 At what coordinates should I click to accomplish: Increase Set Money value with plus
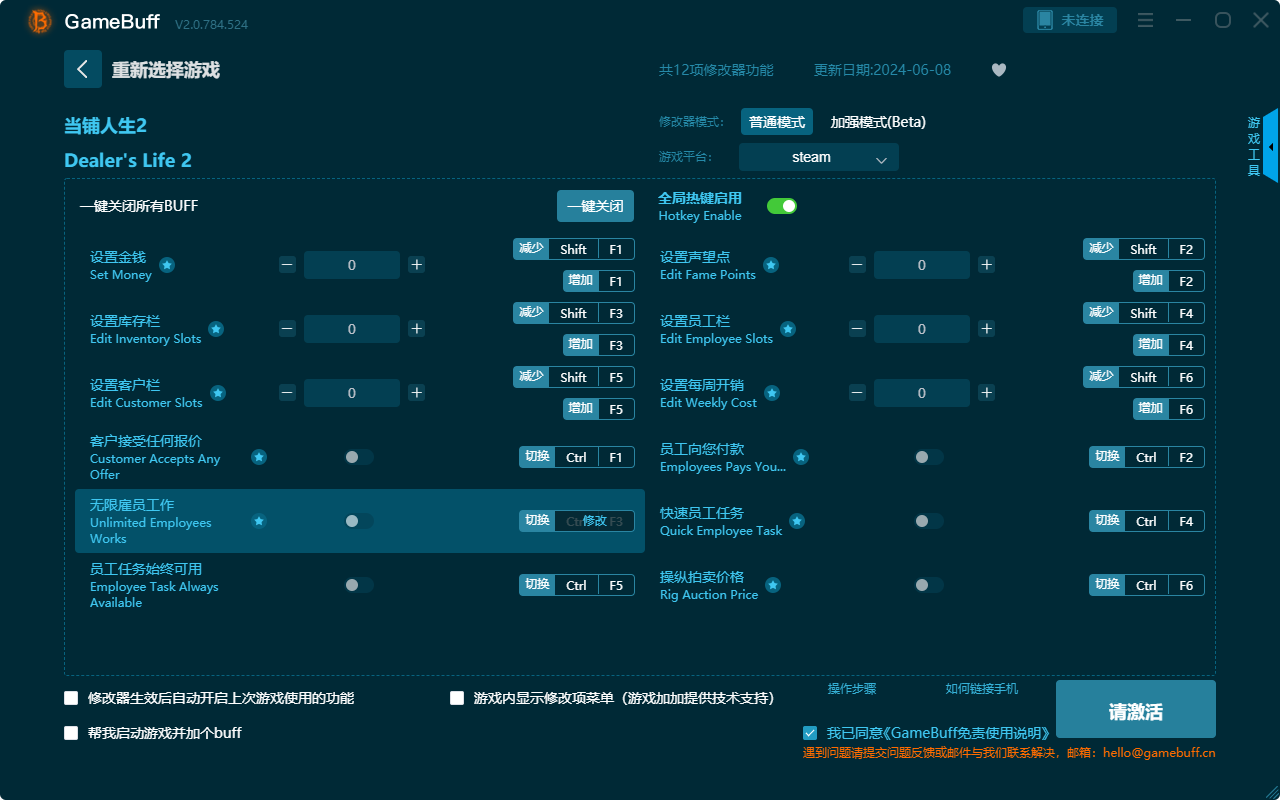coord(417,265)
